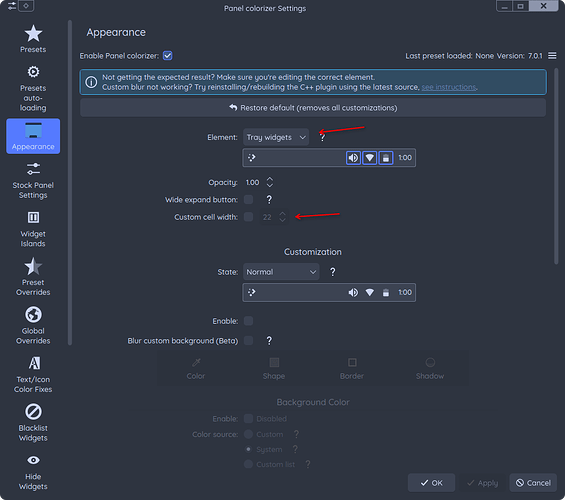
Task: Increase the Opacity value with the up arrow
Action: pos(270,179)
